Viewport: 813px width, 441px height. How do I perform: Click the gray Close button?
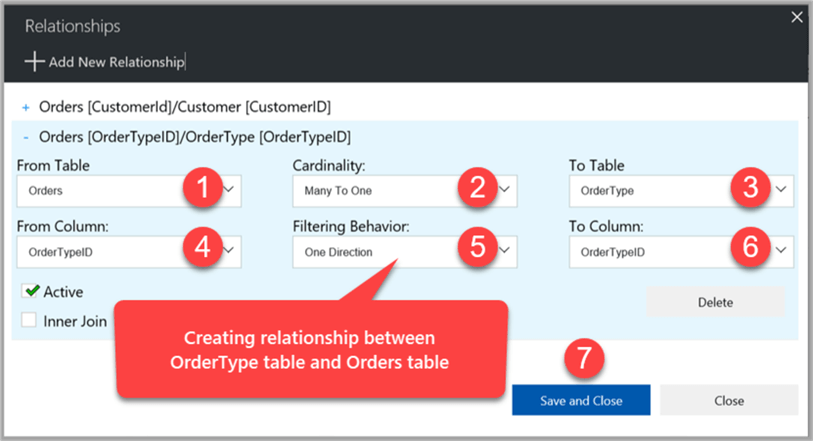[729, 400]
